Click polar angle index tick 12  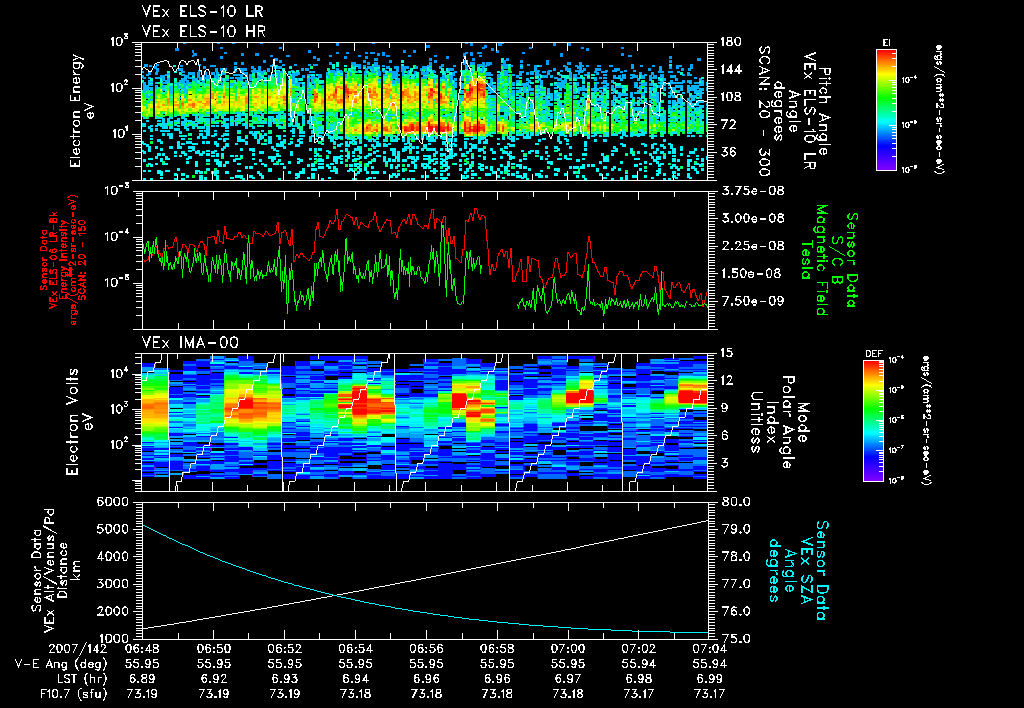click(x=726, y=380)
